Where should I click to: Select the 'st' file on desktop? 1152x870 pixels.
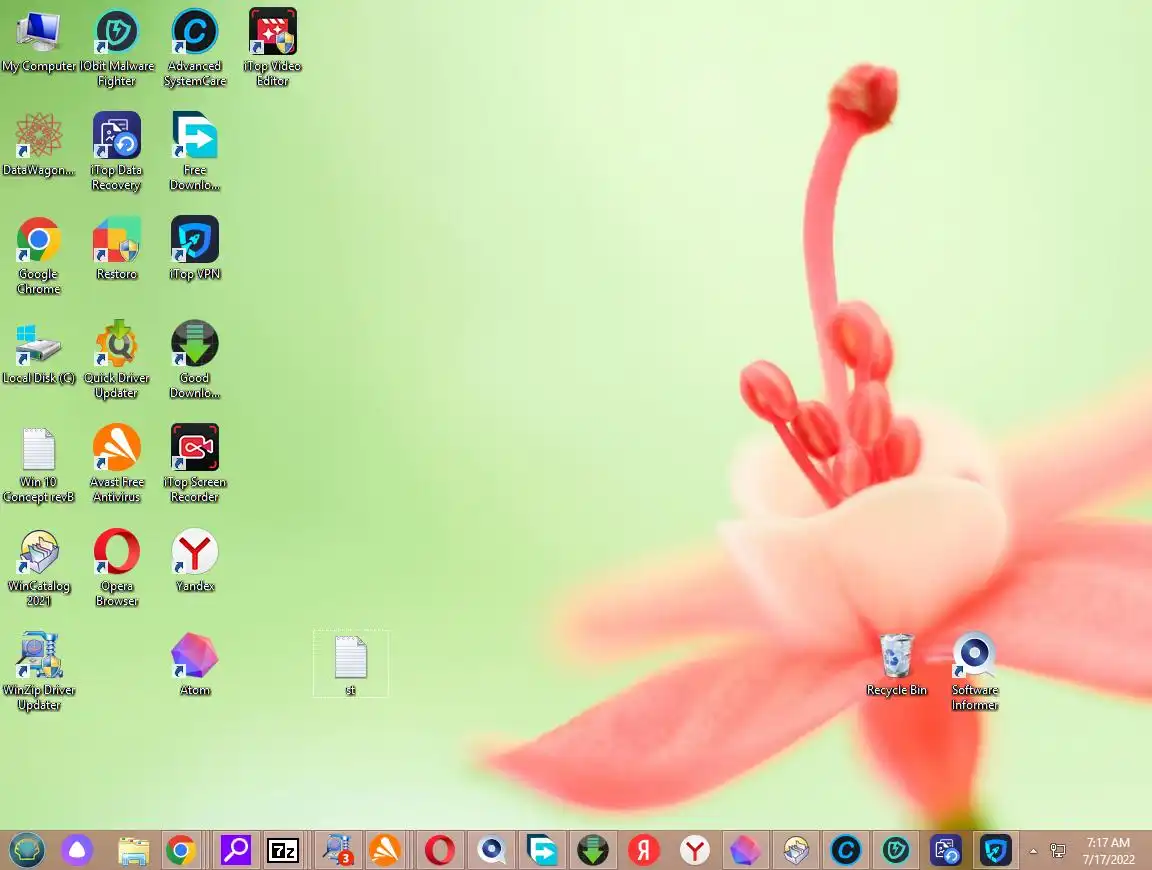click(x=350, y=664)
